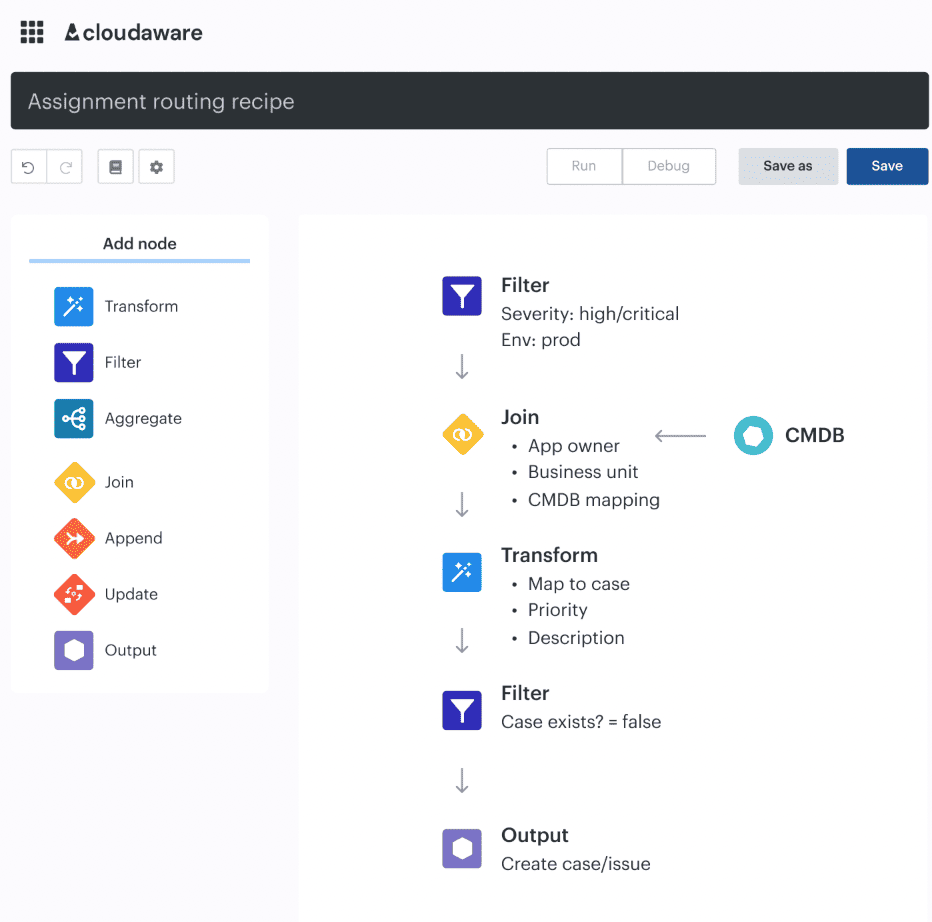Select the CMDB source node icon

753,435
